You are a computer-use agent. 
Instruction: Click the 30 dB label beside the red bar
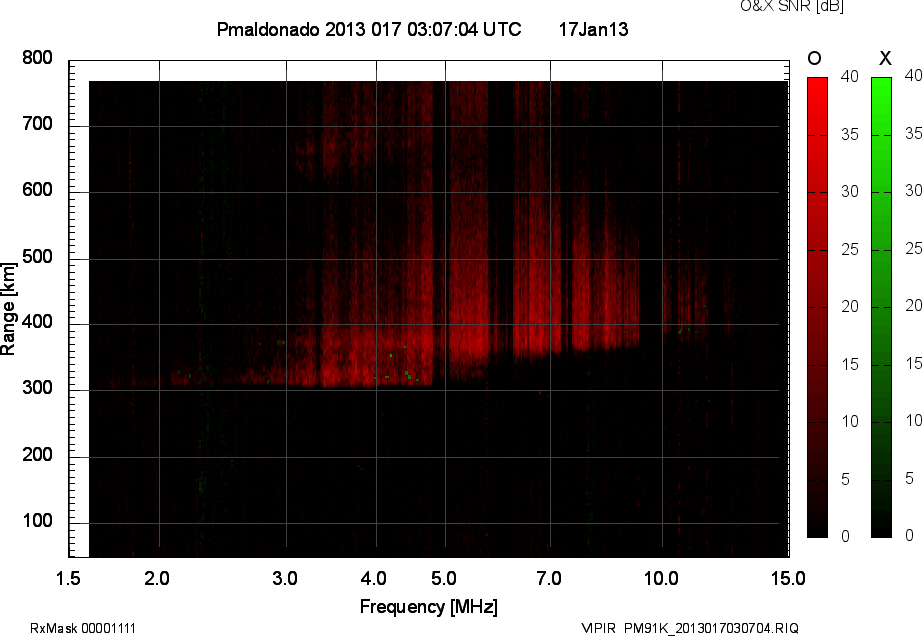click(x=850, y=192)
